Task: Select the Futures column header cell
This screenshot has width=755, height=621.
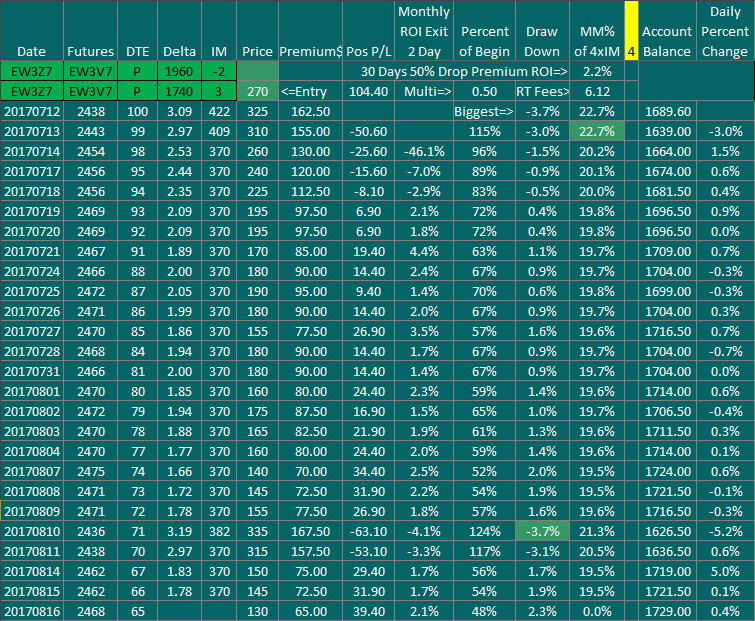Action: coord(90,31)
